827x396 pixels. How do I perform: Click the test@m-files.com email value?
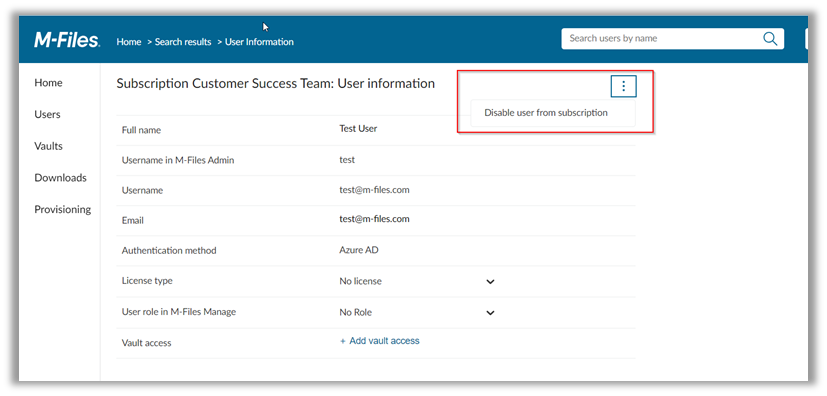374,219
